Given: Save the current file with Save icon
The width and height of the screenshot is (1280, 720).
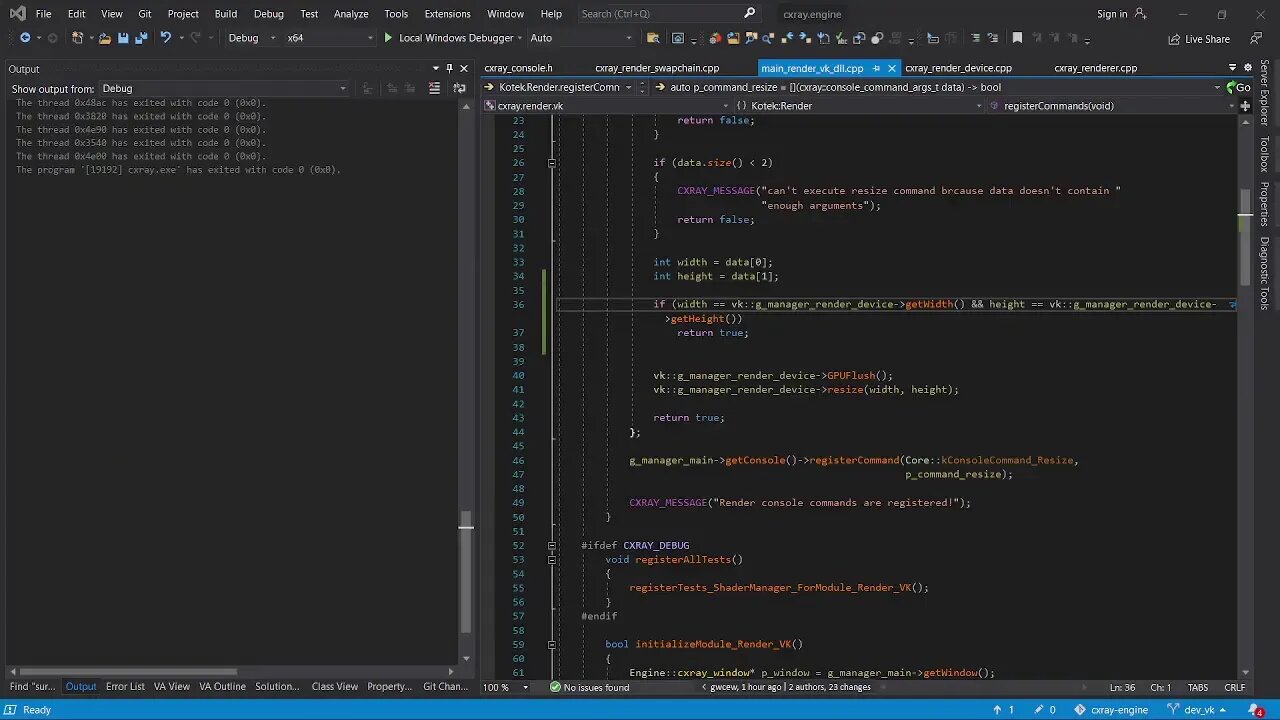Looking at the screenshot, I should pos(123,38).
